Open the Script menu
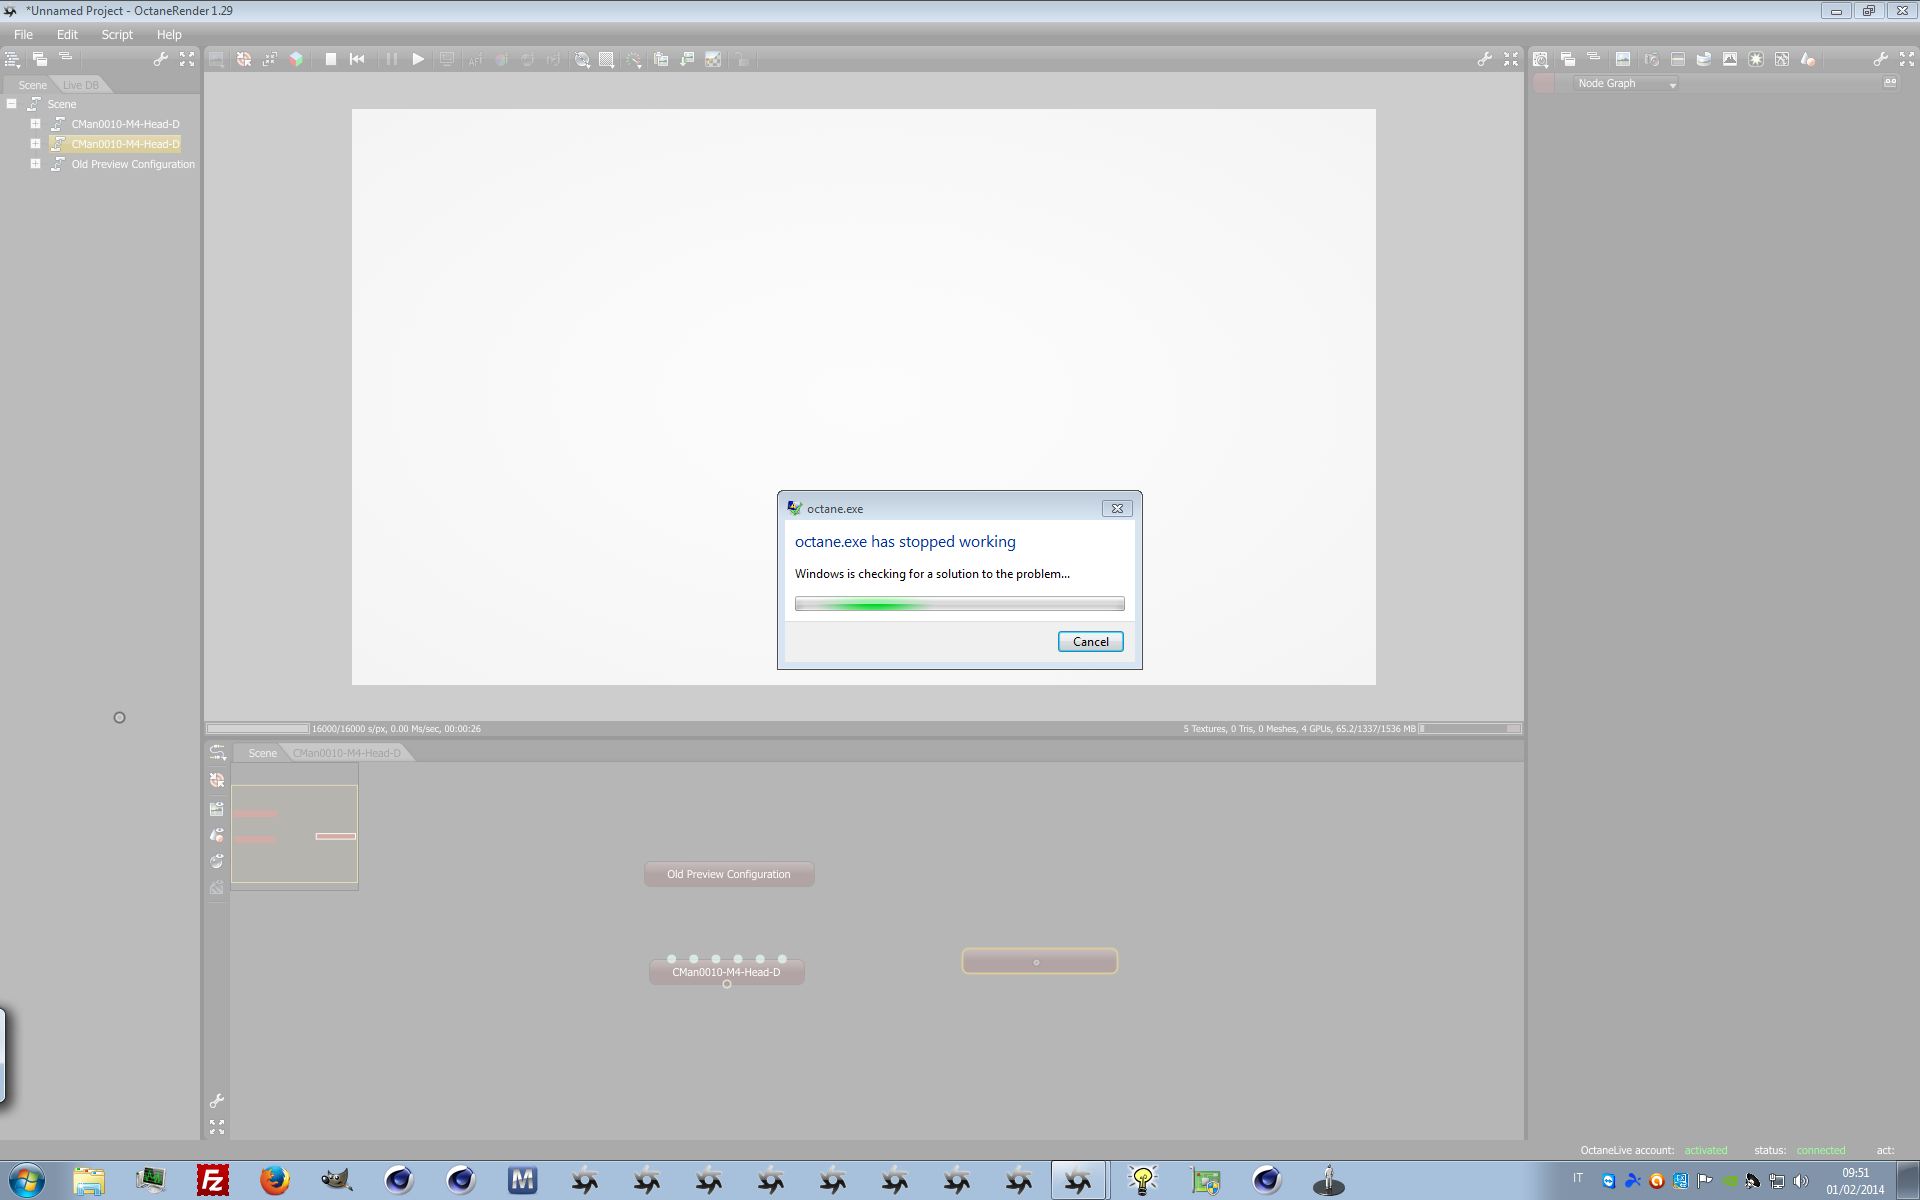 117,34
